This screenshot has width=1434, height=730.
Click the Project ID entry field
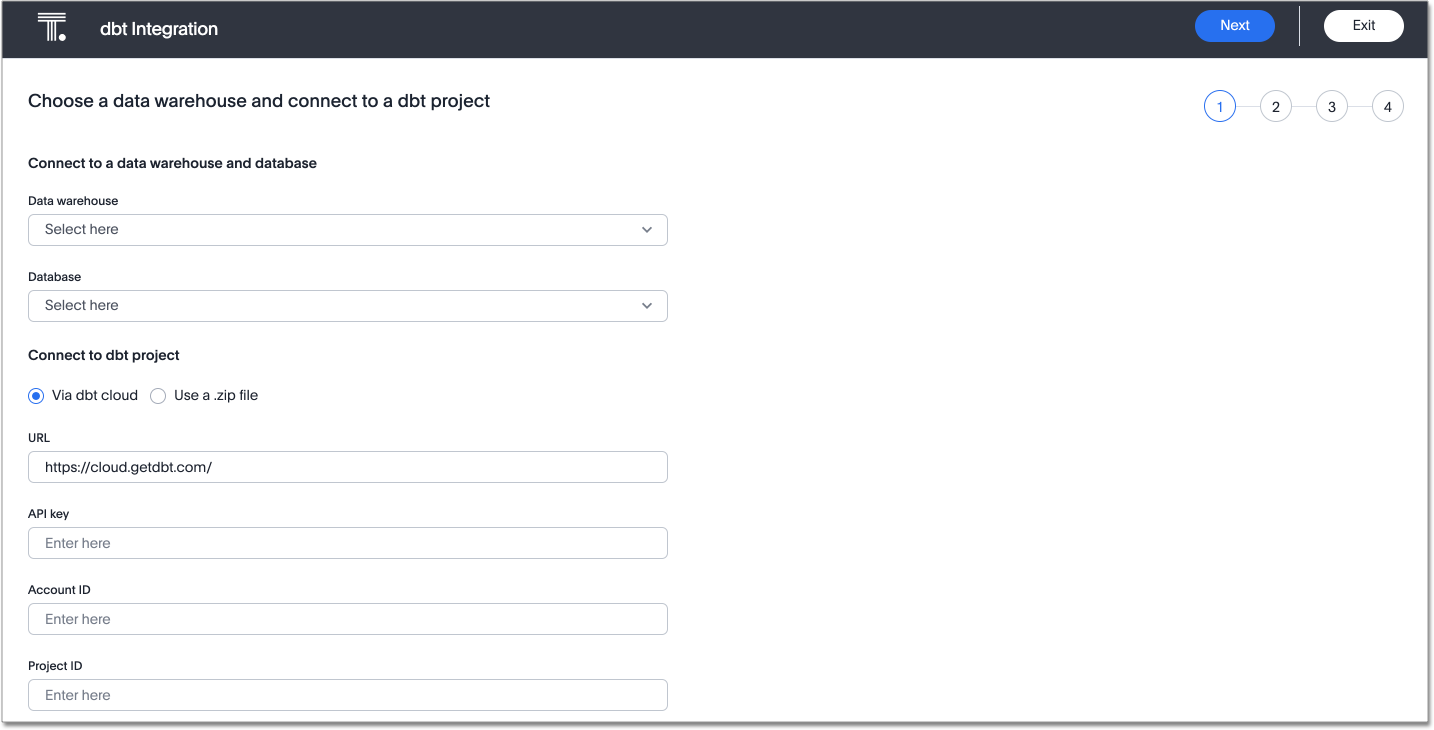tap(347, 694)
